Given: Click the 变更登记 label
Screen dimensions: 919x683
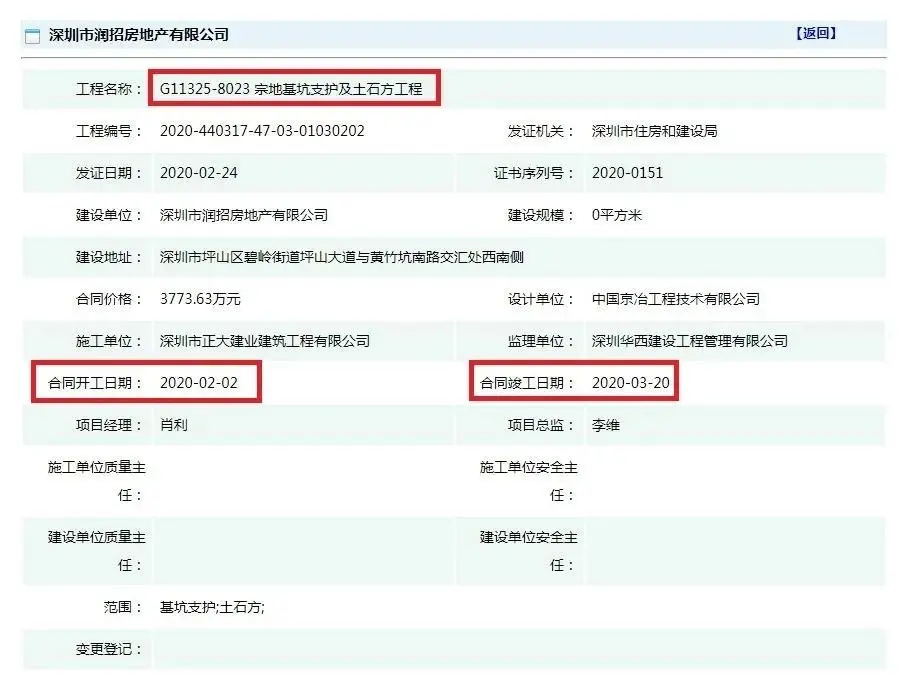Looking at the screenshot, I should 108,649.
